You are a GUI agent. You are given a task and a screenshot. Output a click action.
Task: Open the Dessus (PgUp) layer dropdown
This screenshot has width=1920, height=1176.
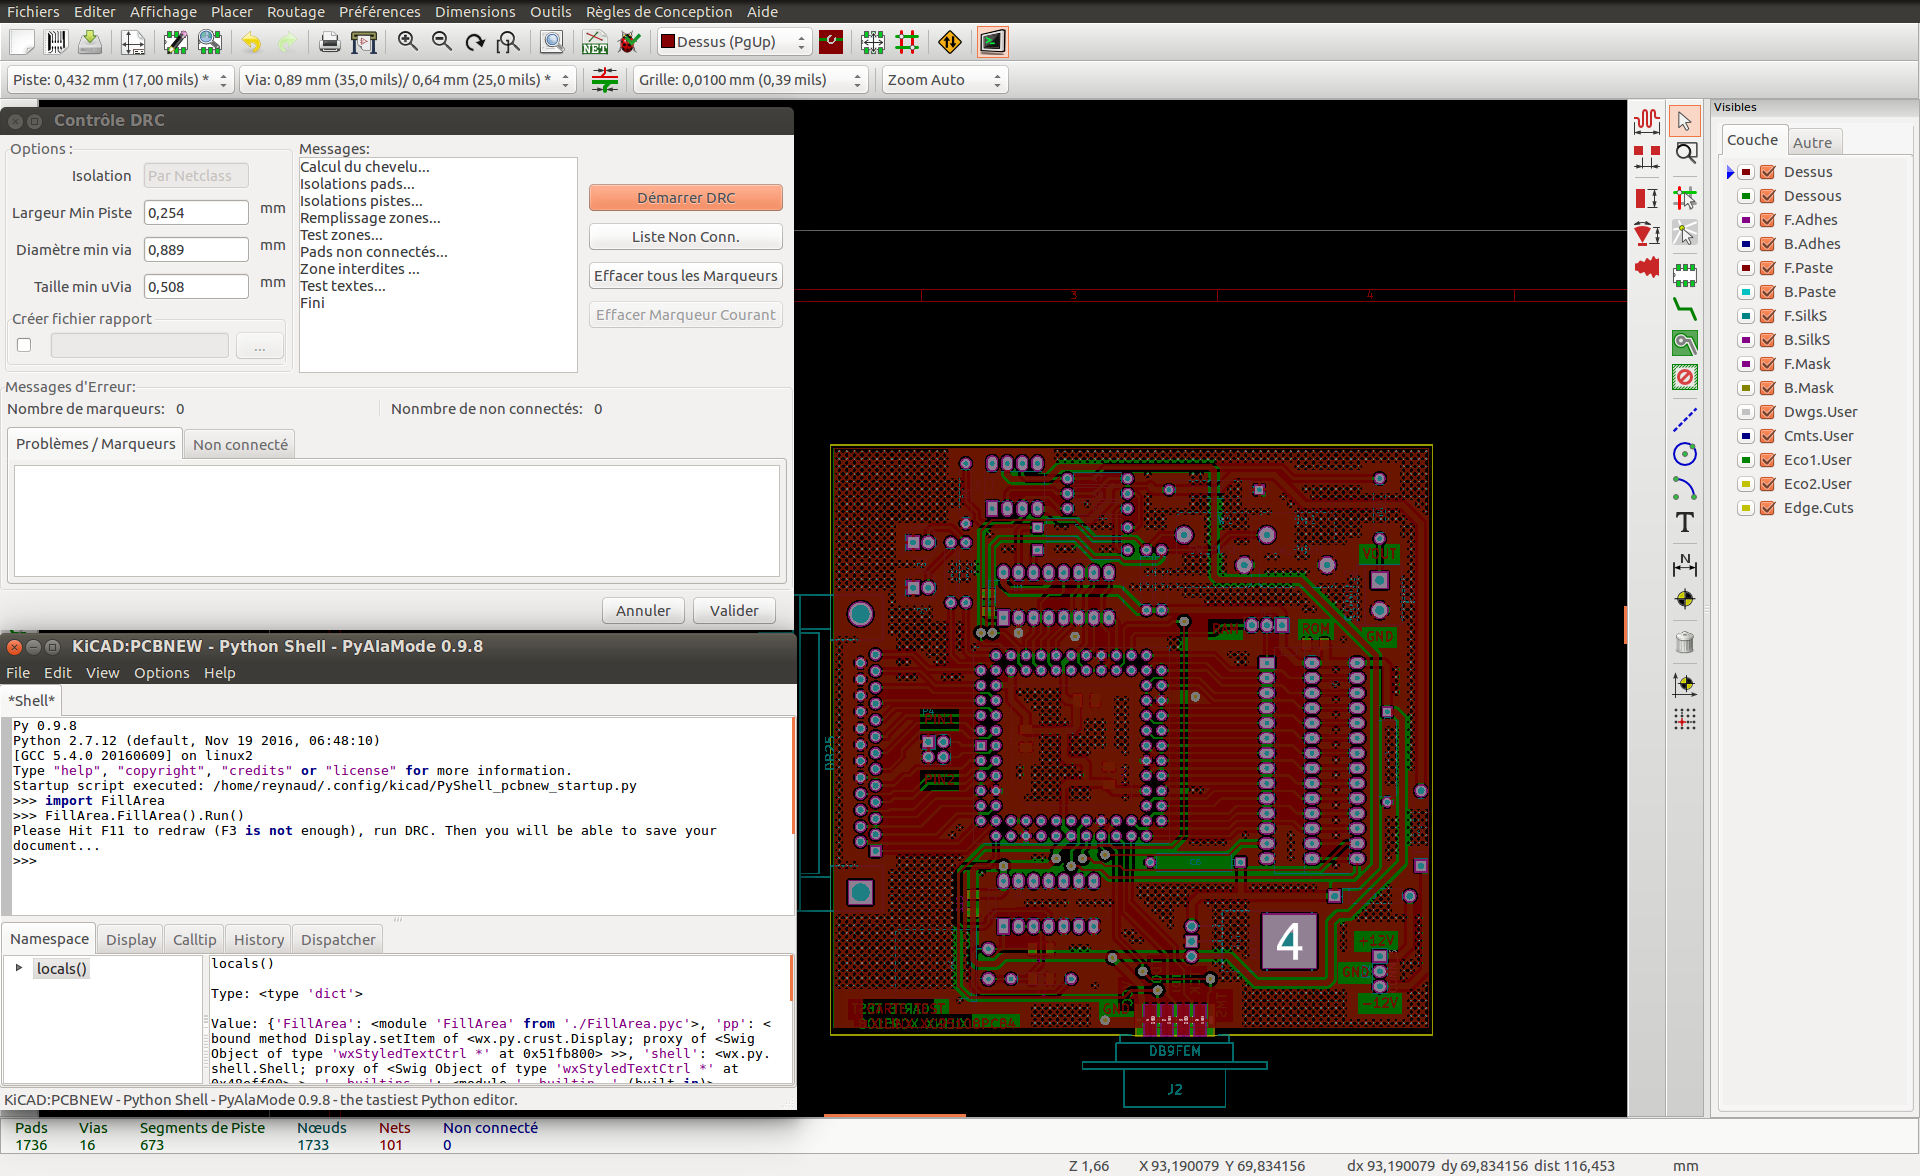pos(733,42)
